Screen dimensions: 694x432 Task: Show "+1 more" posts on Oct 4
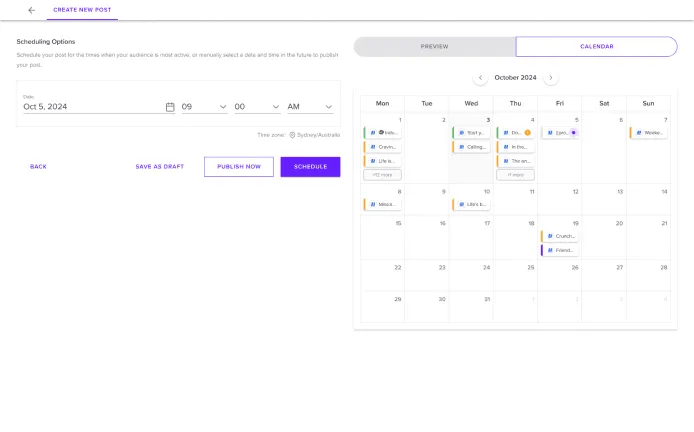pos(515,175)
